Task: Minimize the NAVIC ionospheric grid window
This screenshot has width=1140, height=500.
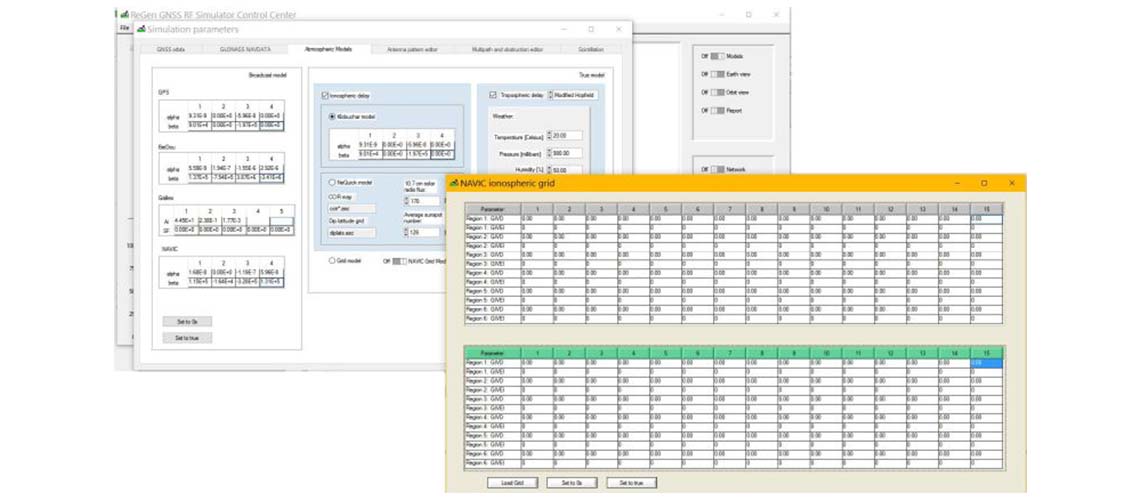Action: (x=956, y=183)
